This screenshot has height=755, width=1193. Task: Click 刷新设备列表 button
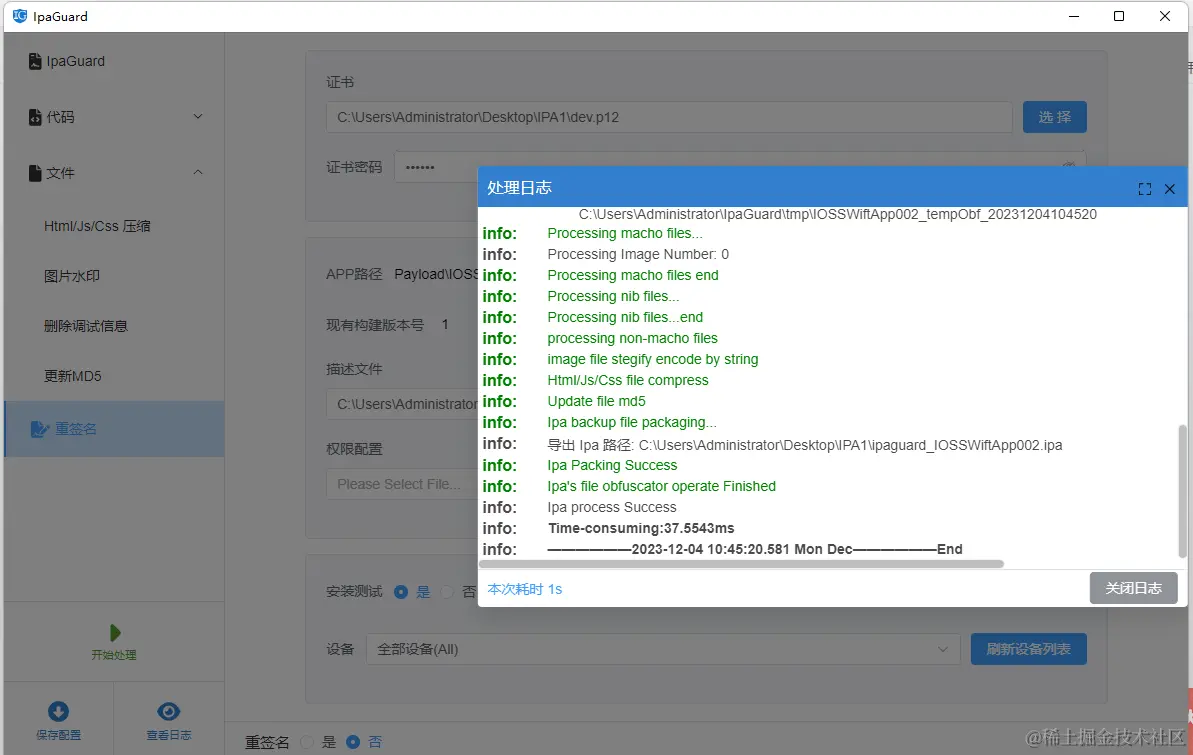click(x=1029, y=649)
